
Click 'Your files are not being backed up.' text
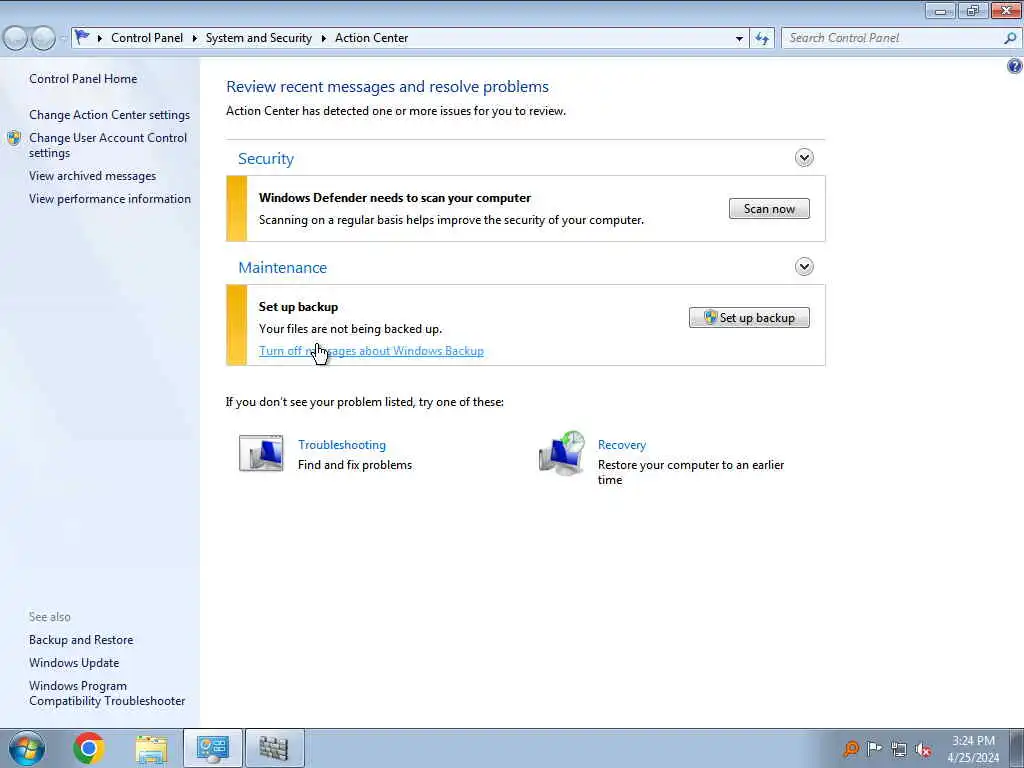coord(350,328)
